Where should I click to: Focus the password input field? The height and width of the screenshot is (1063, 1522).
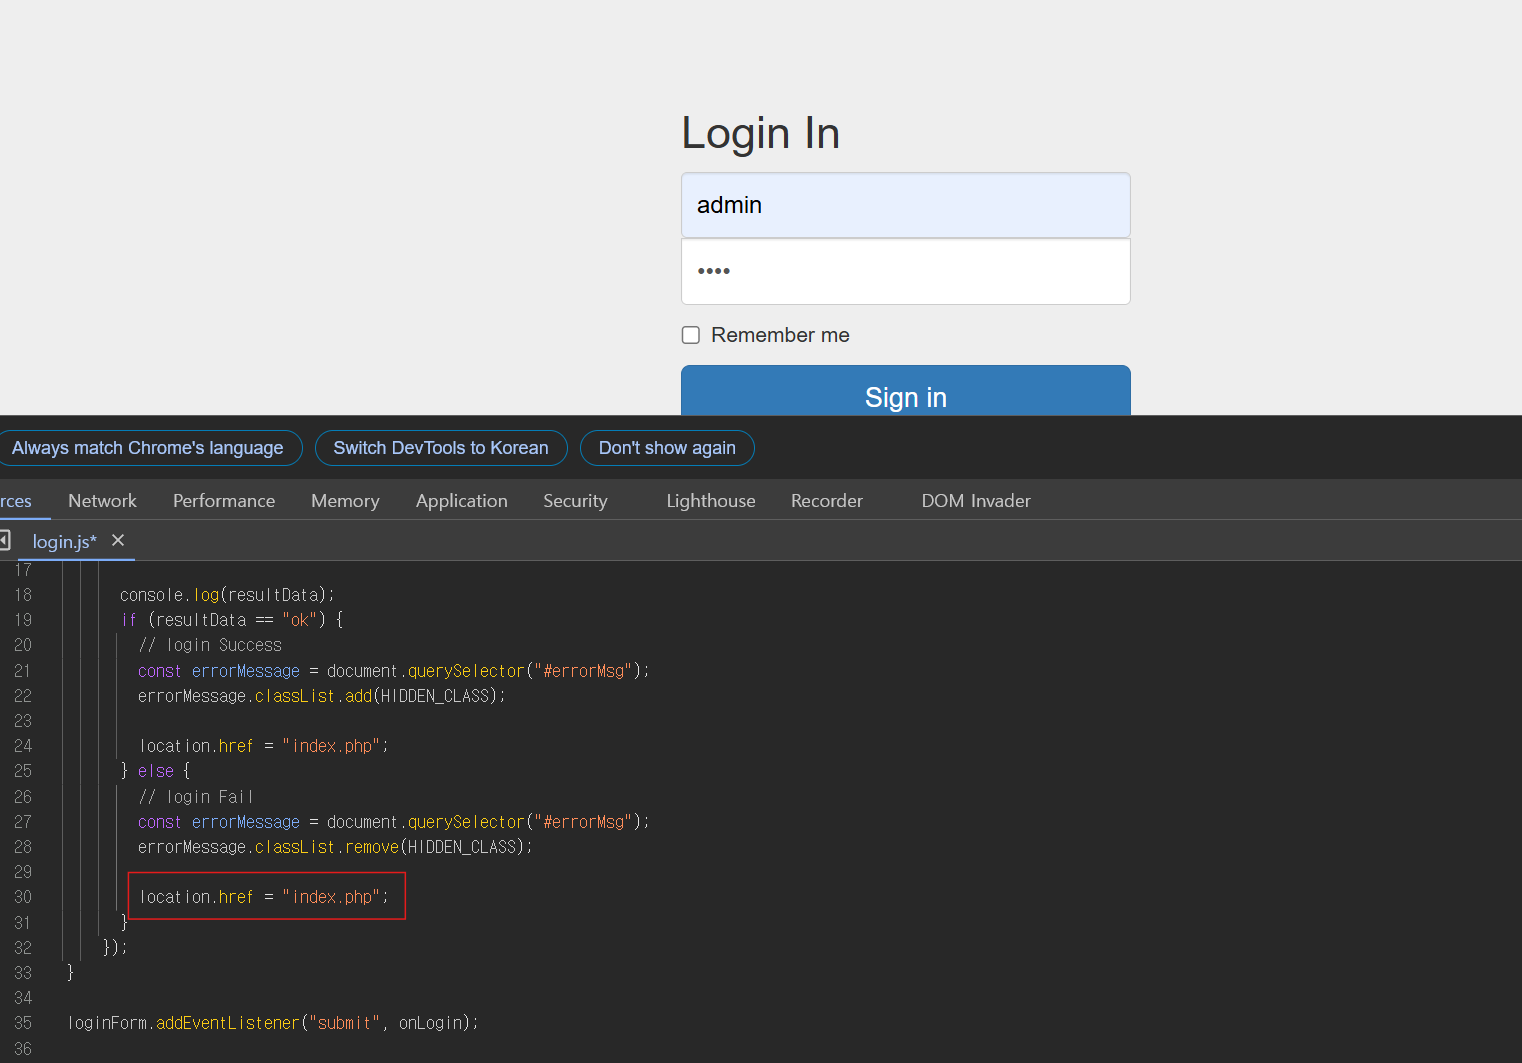pyautogui.click(x=906, y=271)
